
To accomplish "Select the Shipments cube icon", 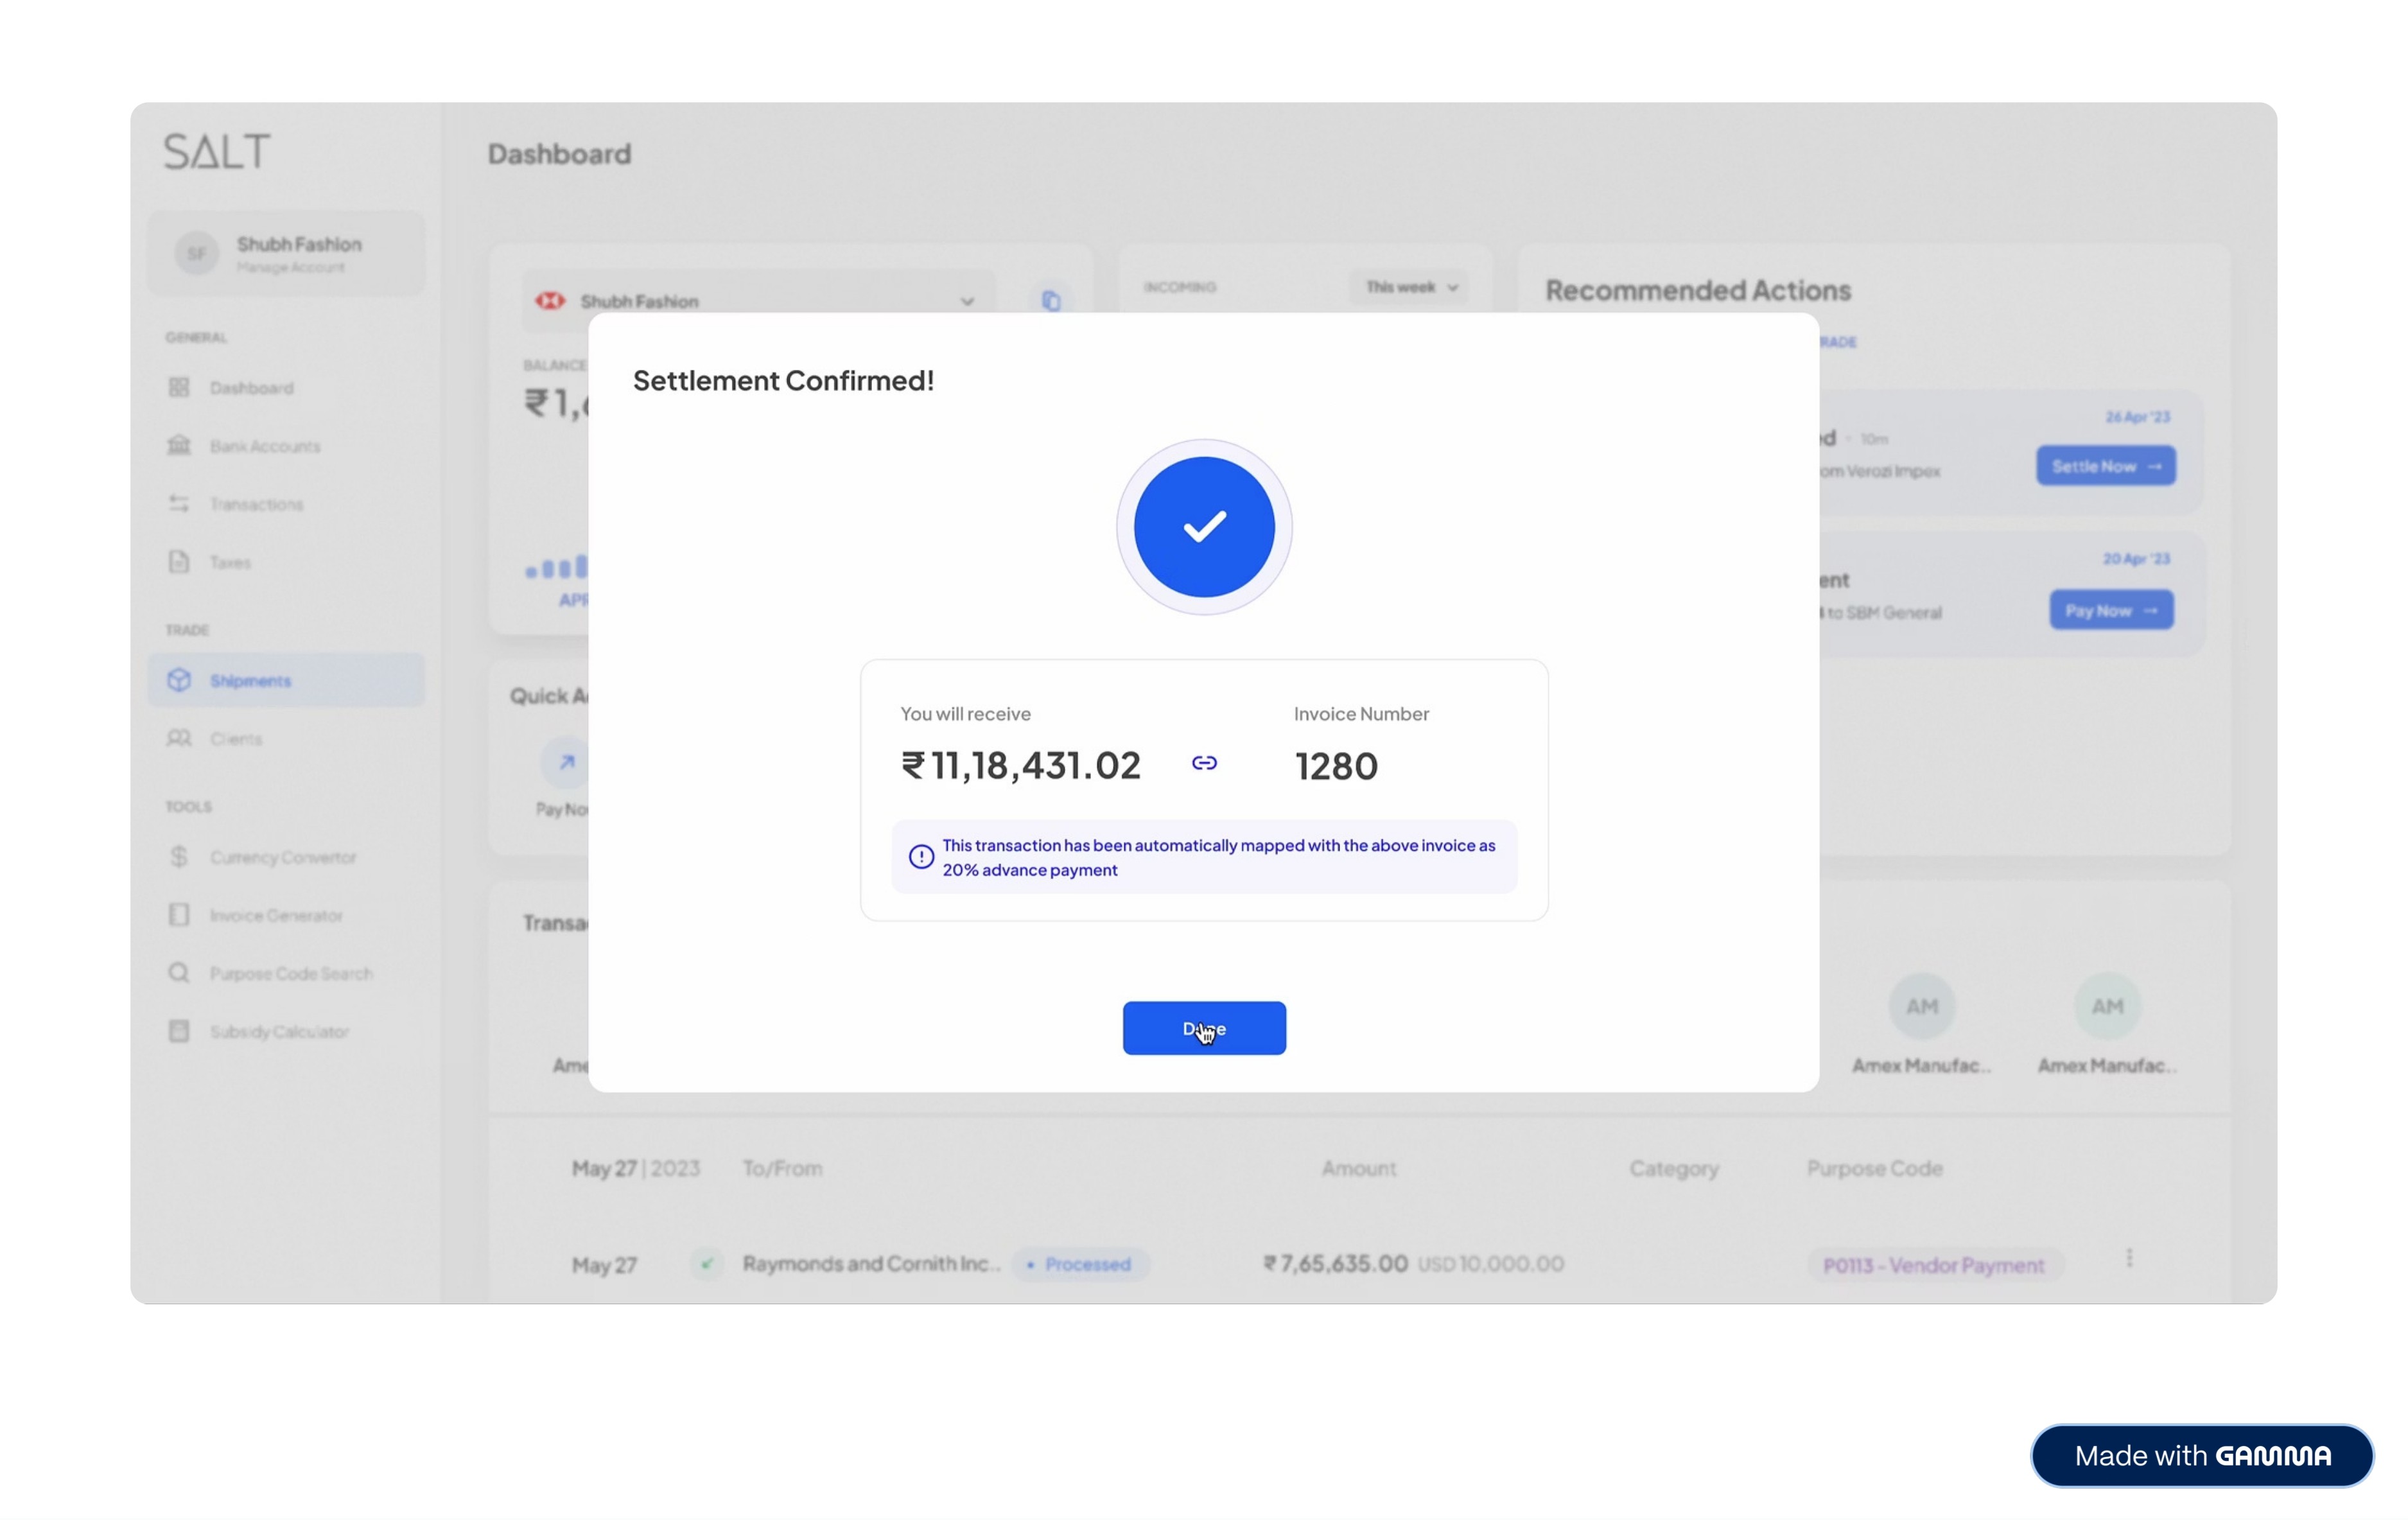I will click(x=179, y=680).
